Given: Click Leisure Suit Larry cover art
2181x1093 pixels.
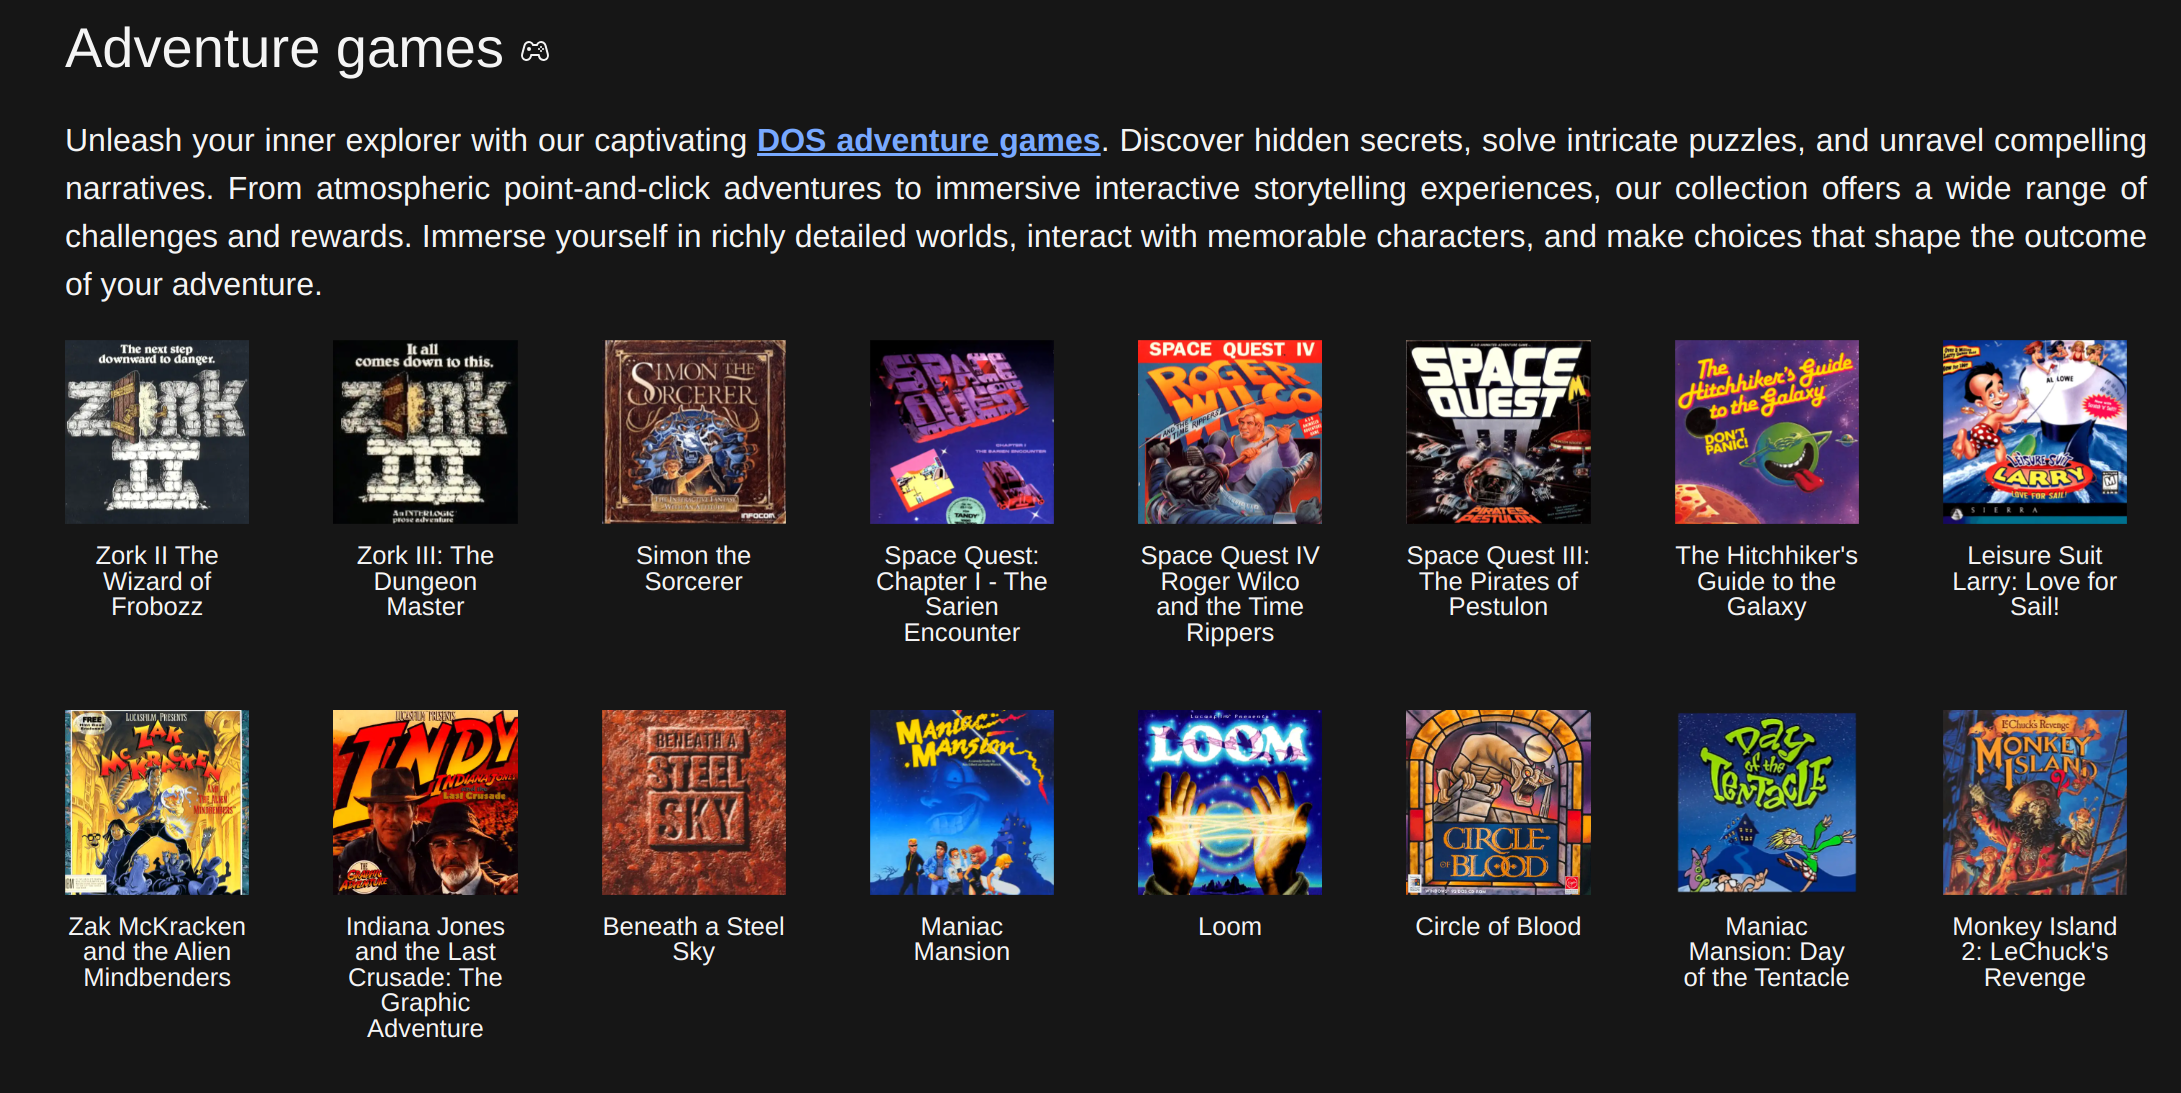Looking at the screenshot, I should point(2034,432).
